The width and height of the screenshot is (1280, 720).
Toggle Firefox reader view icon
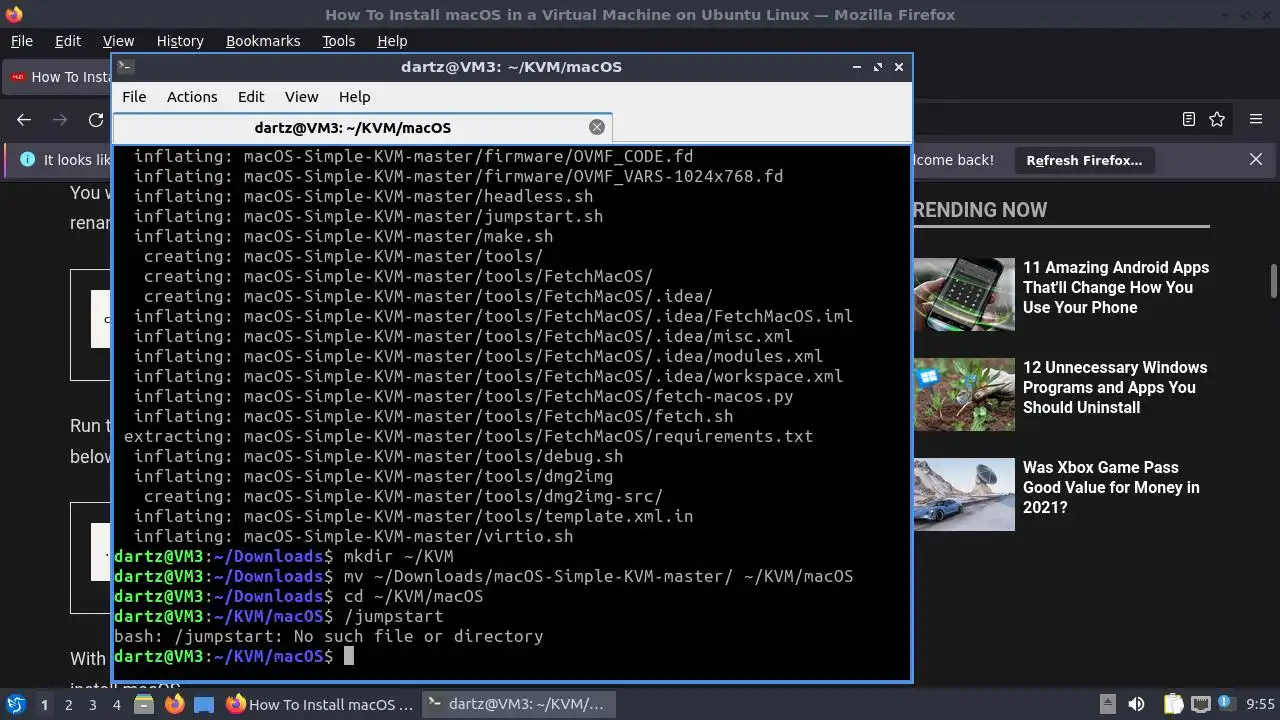[1188, 119]
